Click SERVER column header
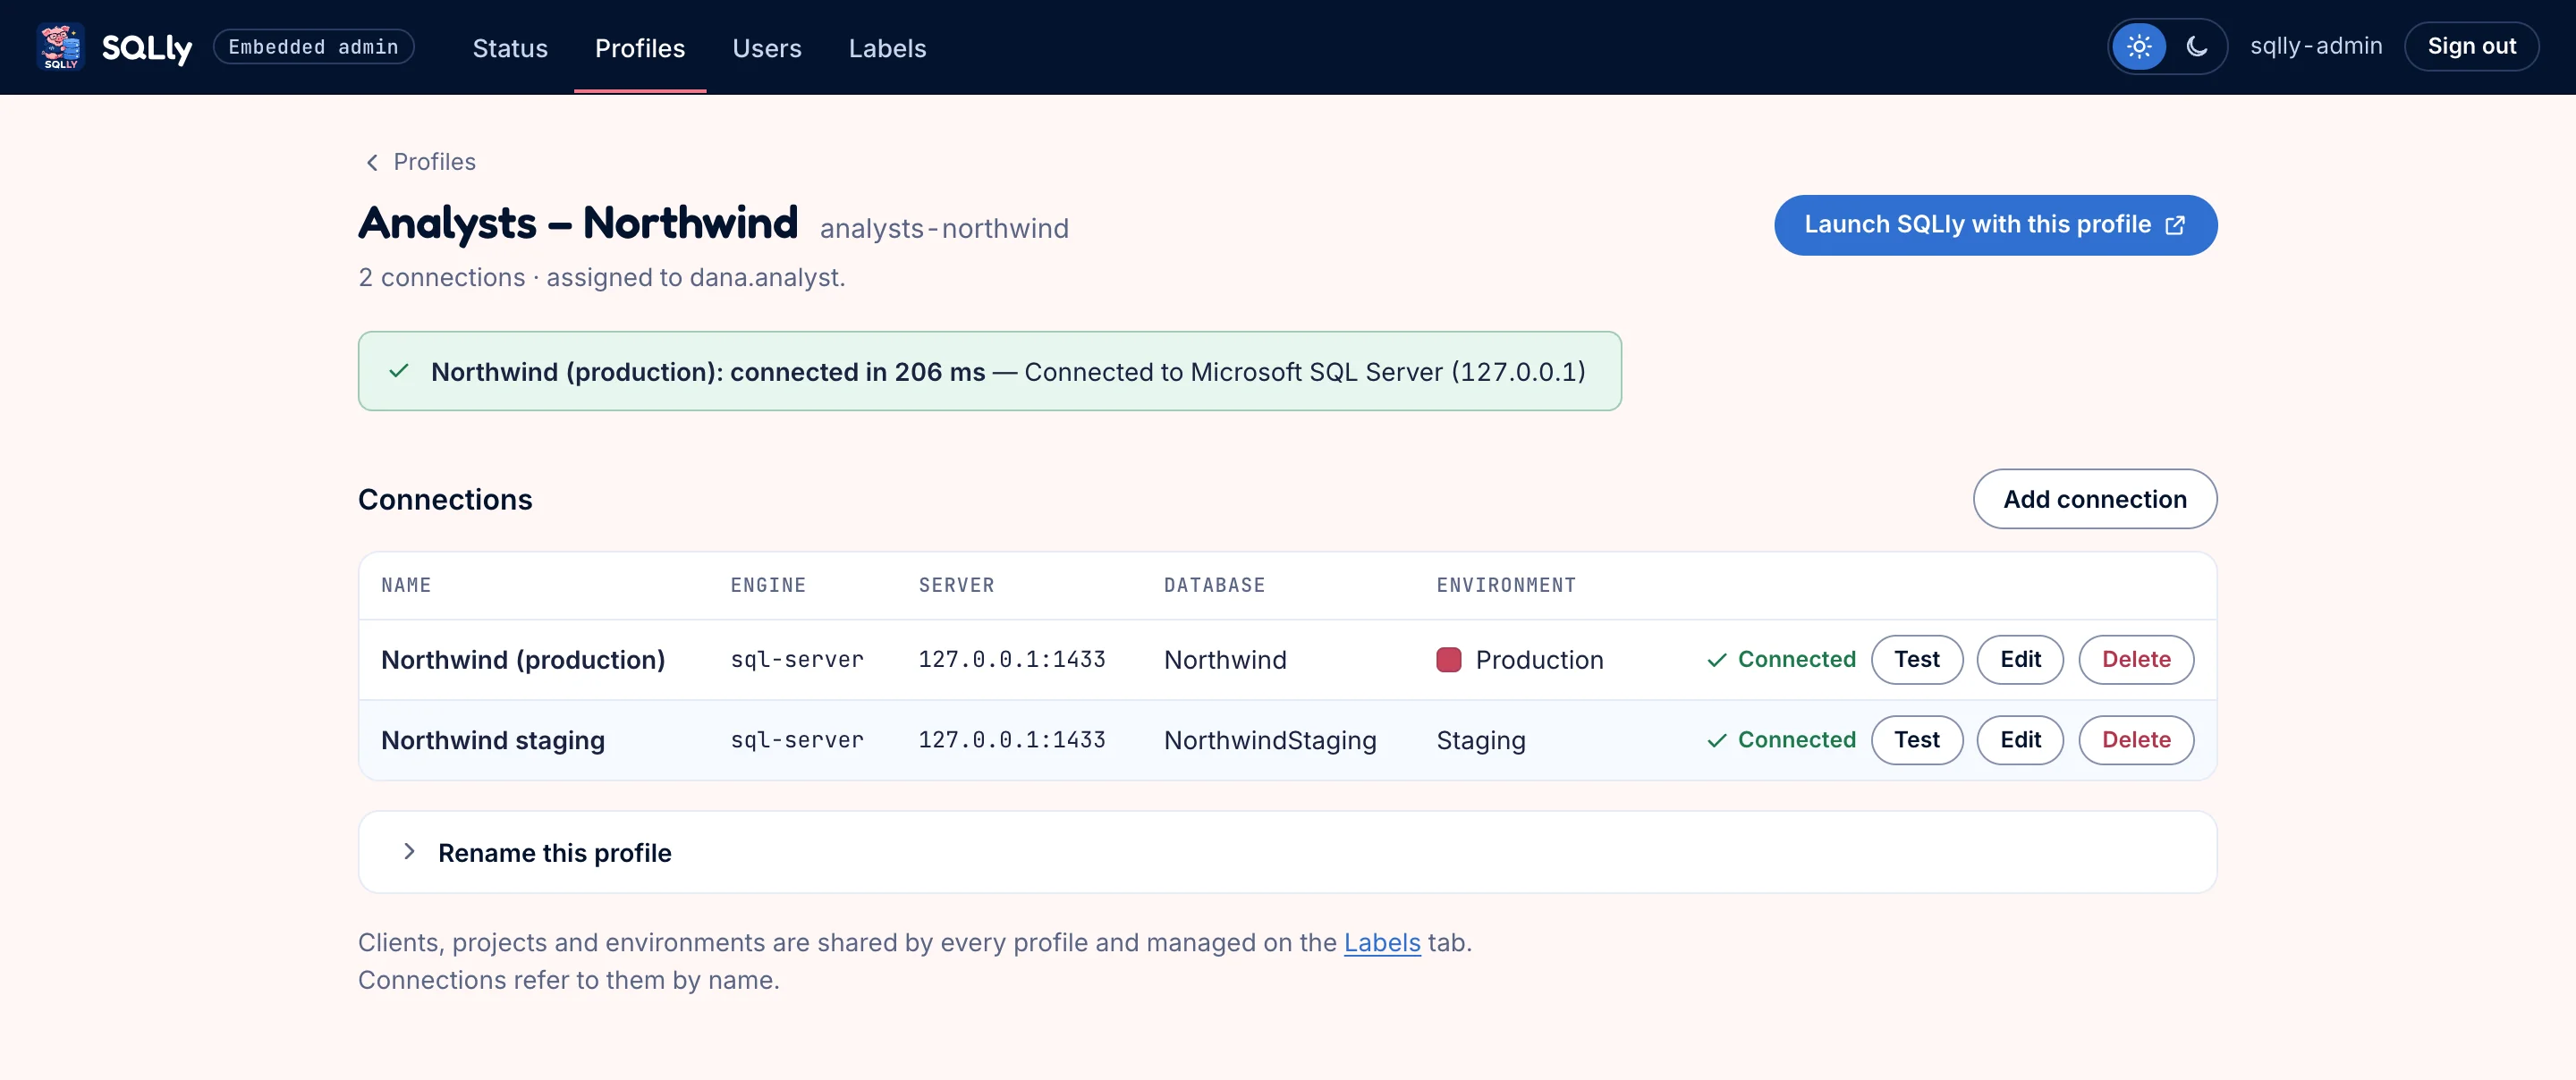Image resolution: width=2576 pixels, height=1080 pixels. (956, 586)
